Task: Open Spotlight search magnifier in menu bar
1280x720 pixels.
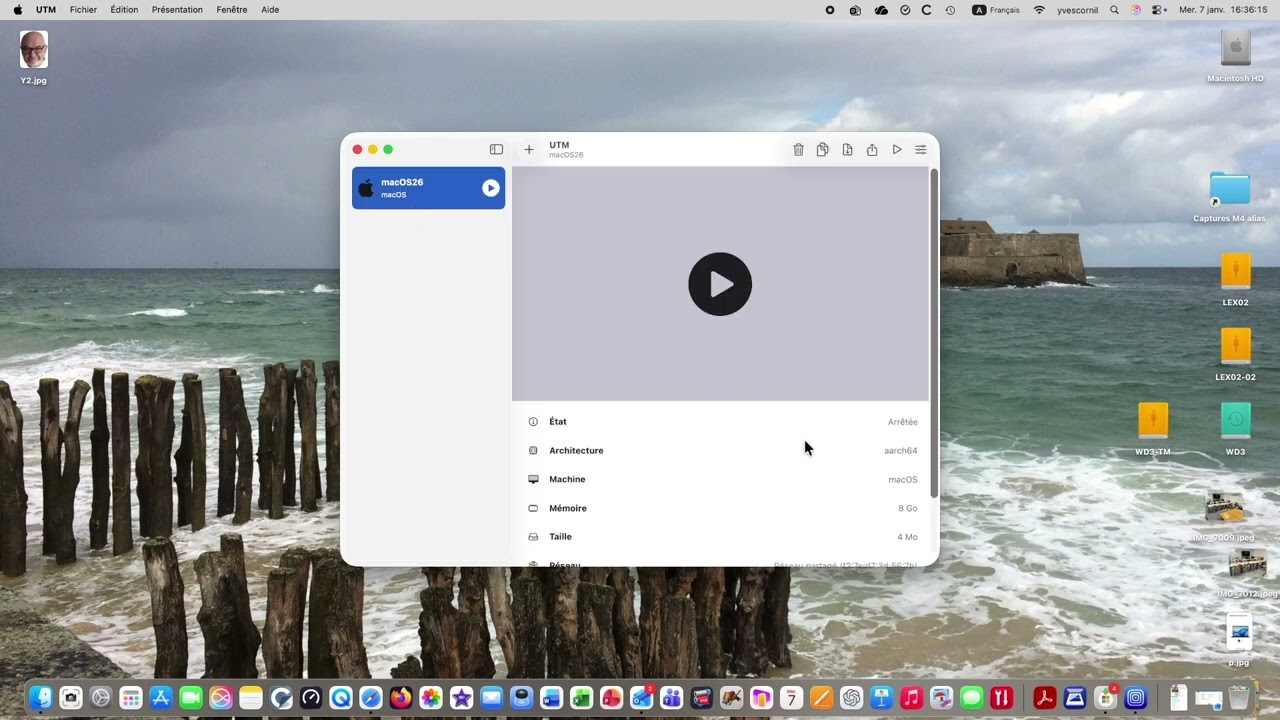Action: coord(1114,10)
